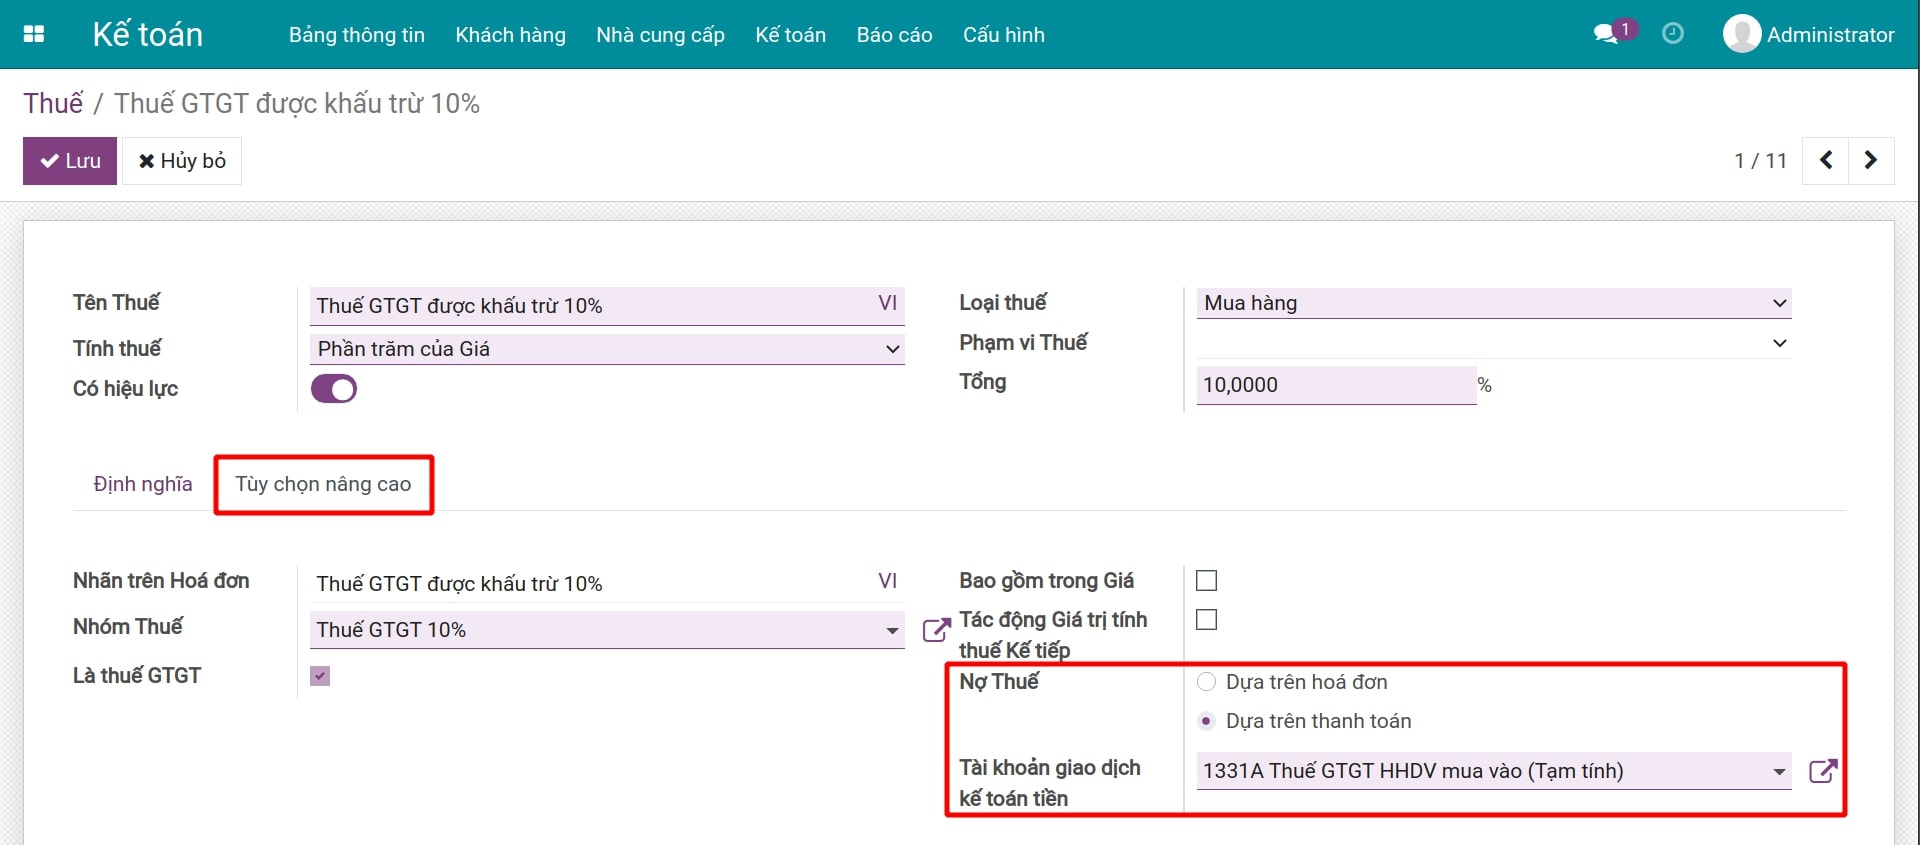Check the Bao gồm trong Giá box

(1207, 581)
